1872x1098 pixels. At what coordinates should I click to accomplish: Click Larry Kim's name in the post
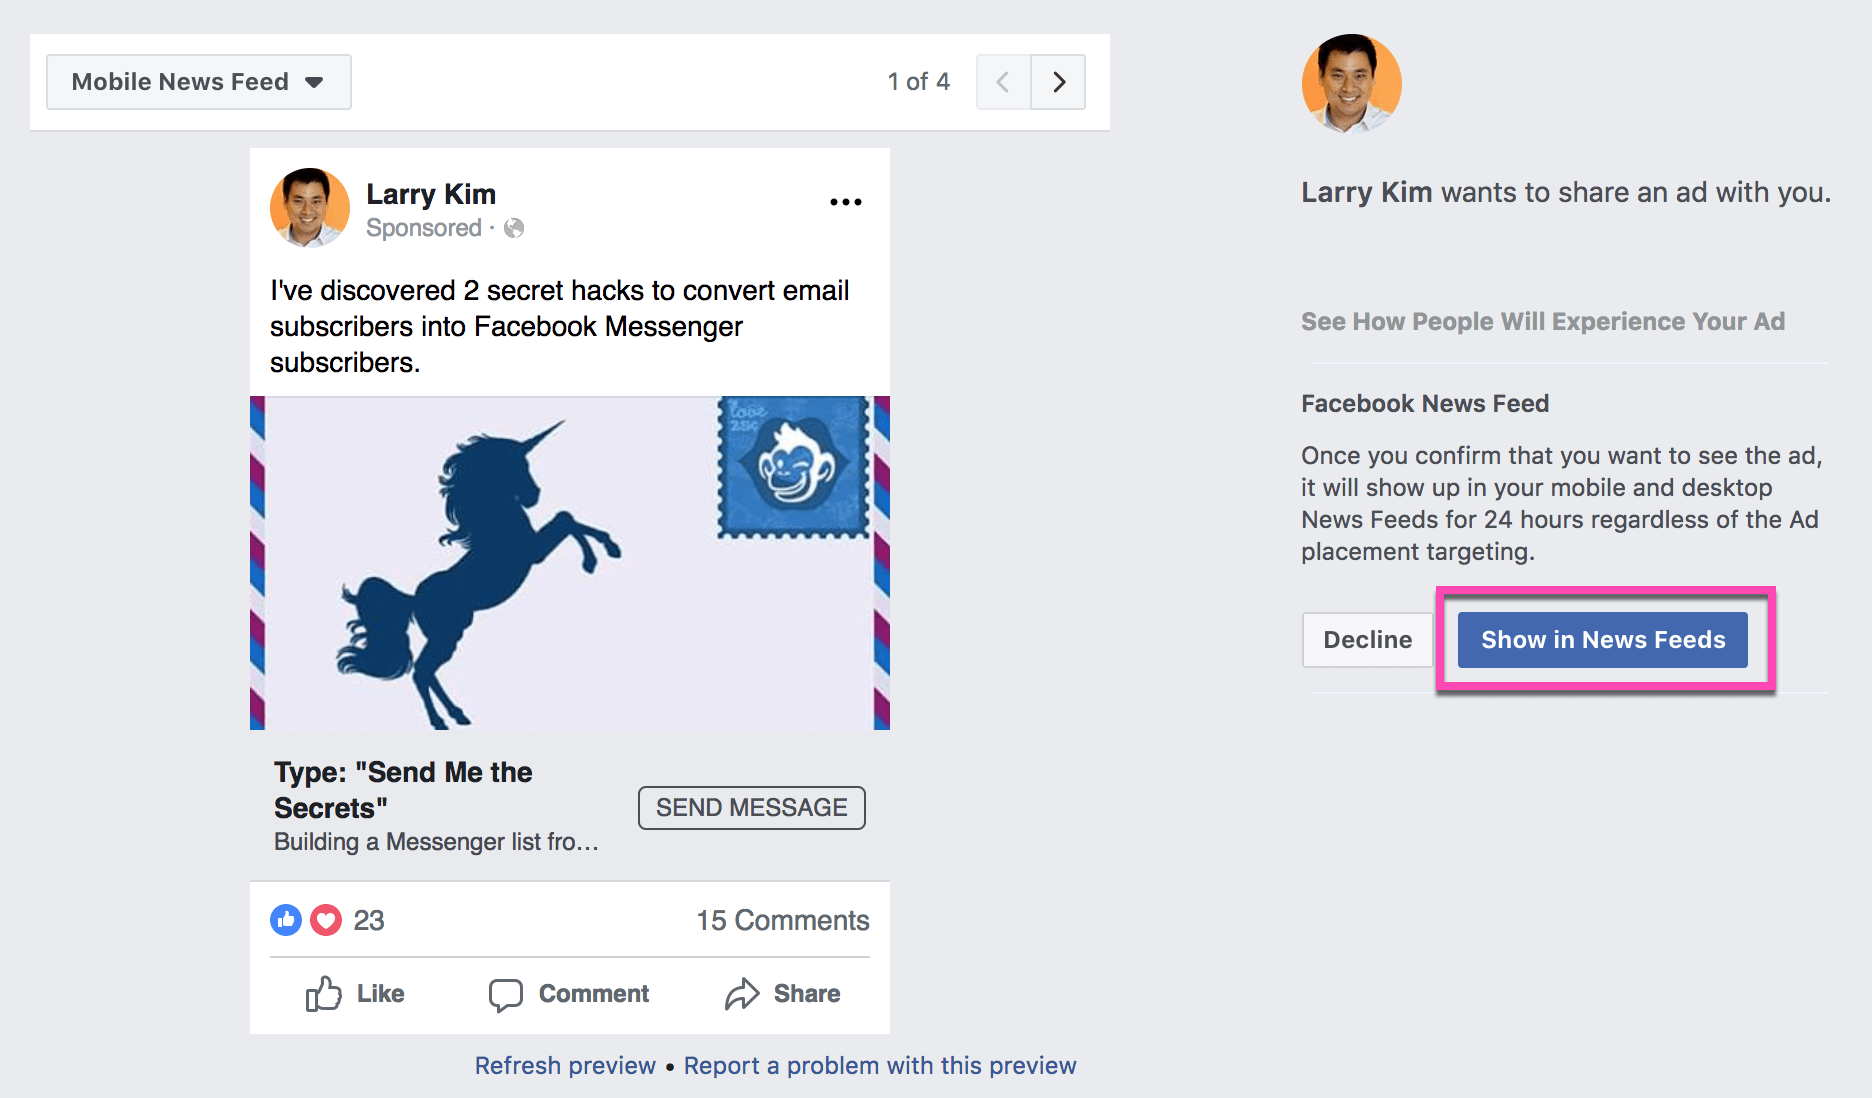coord(431,193)
